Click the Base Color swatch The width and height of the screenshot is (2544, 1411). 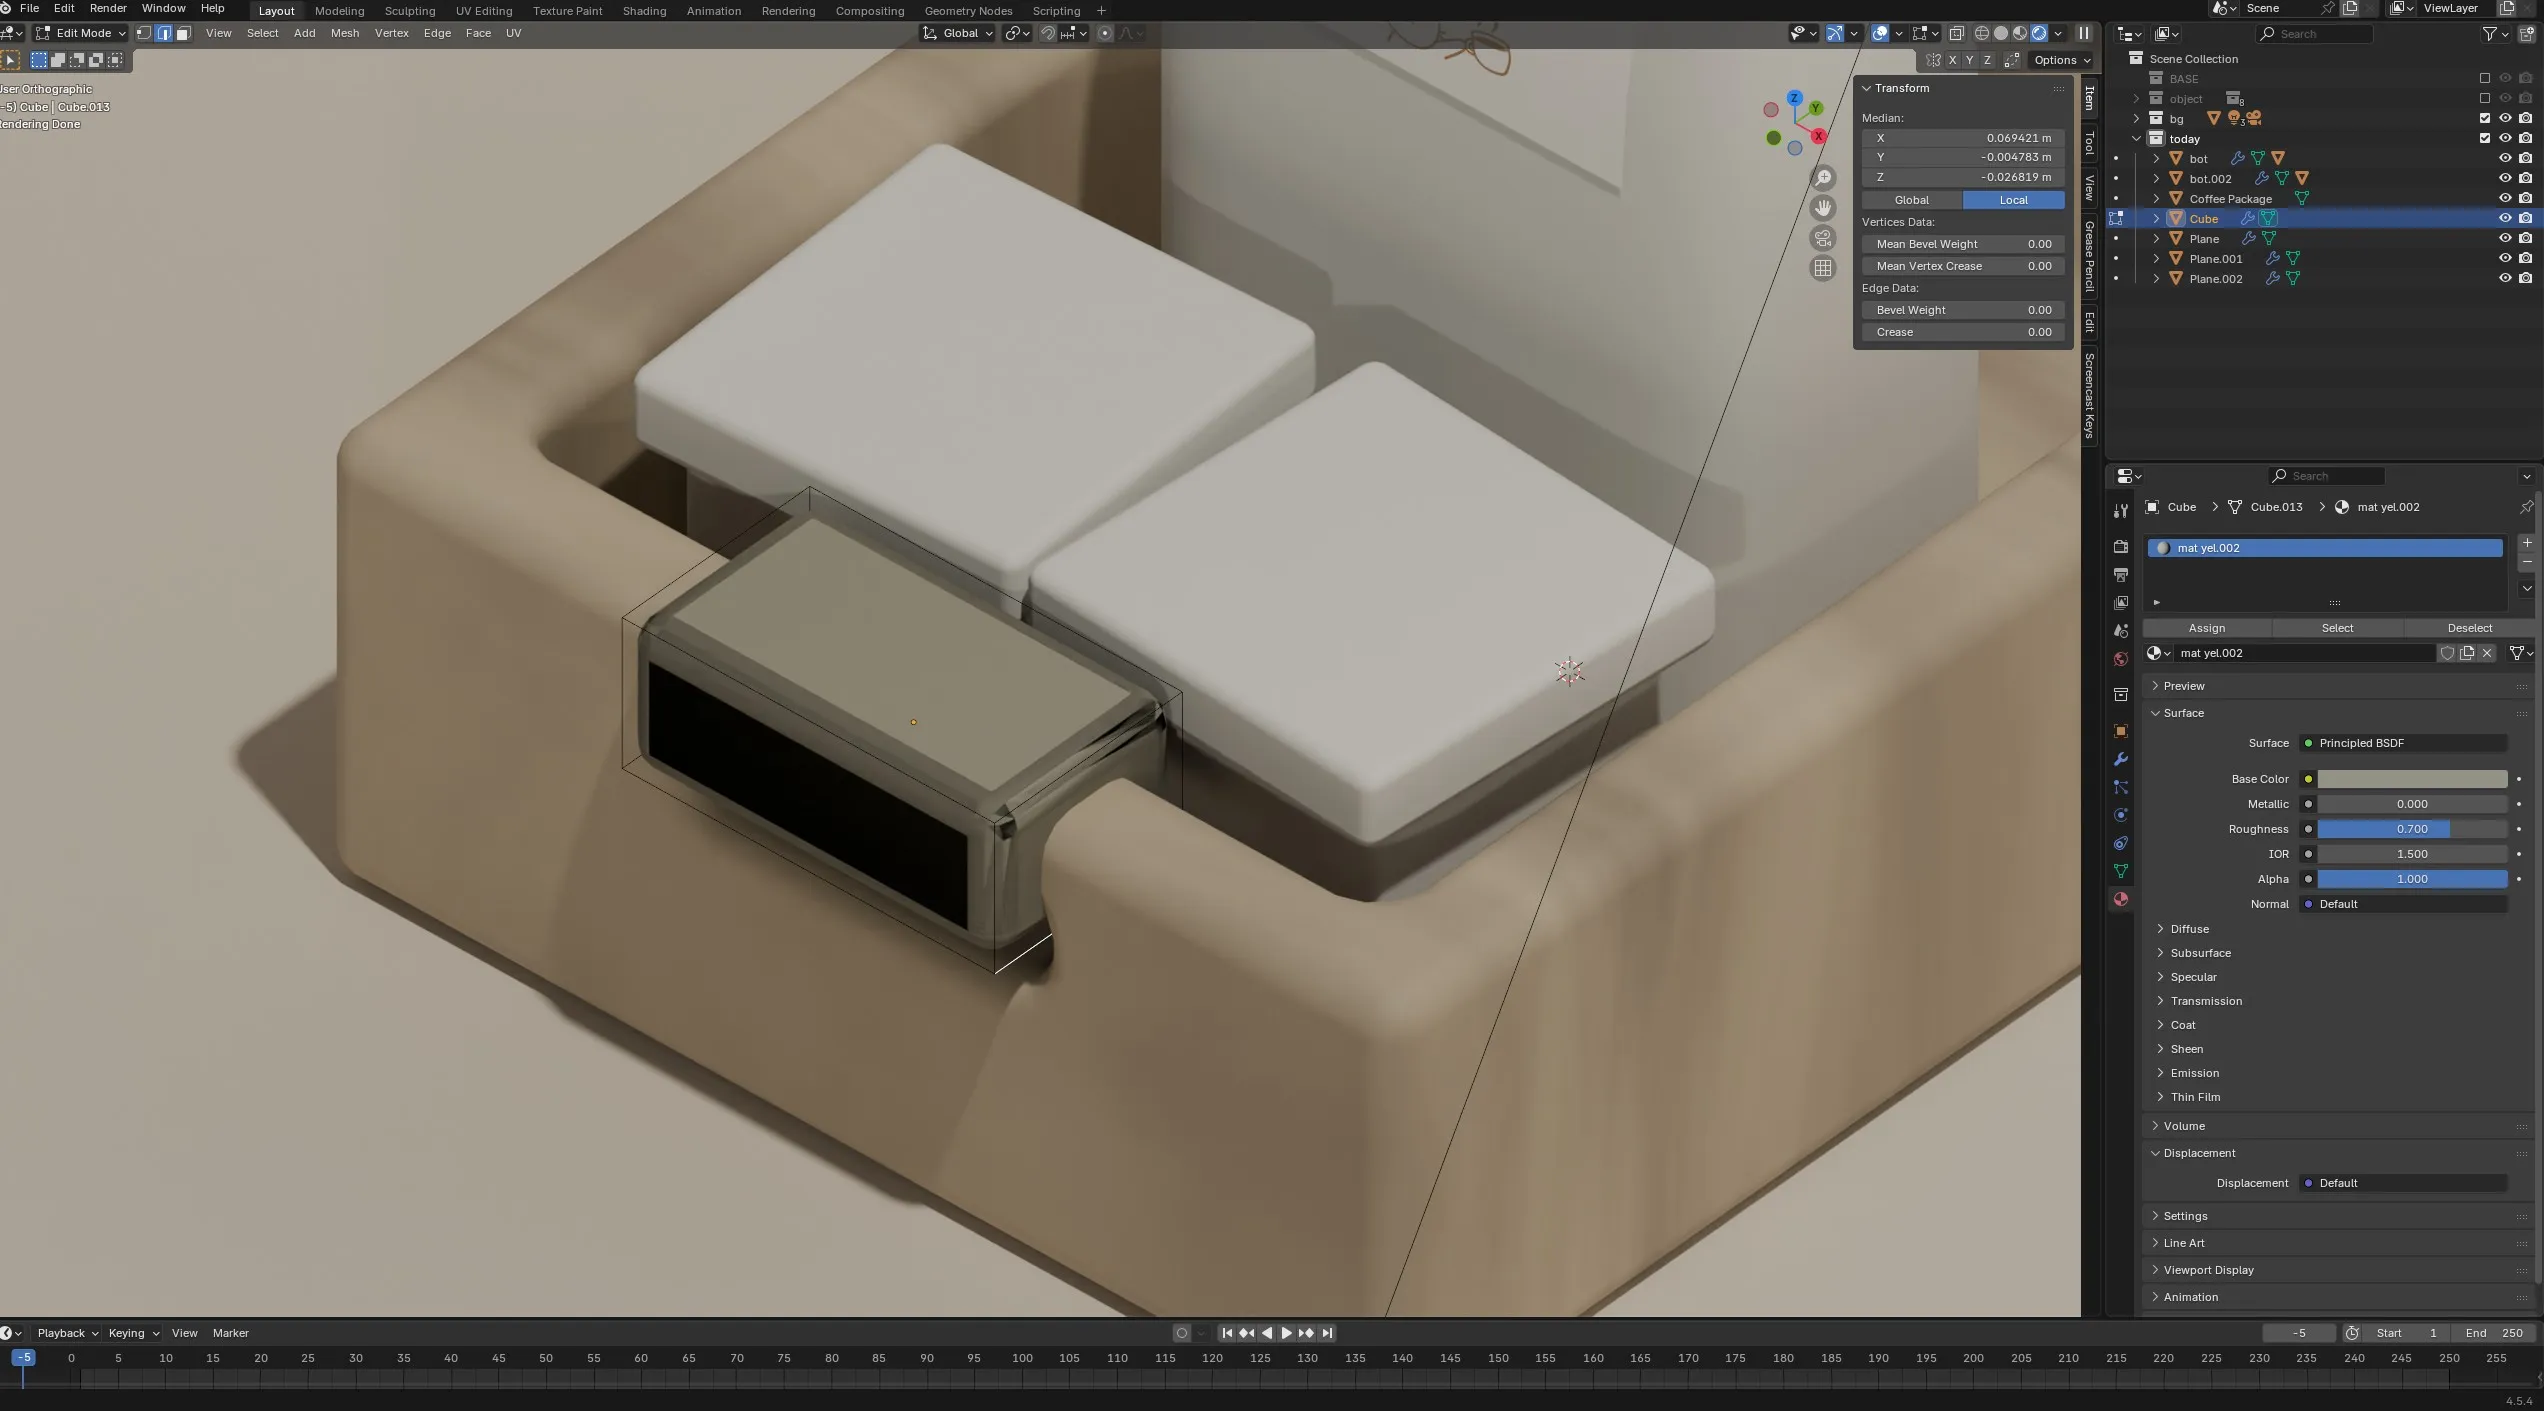coord(2411,779)
